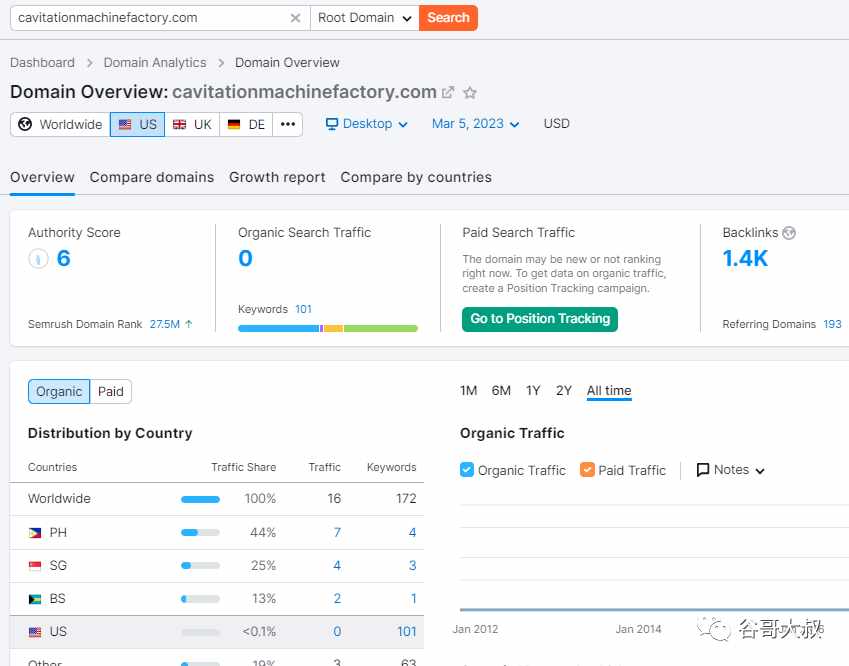The width and height of the screenshot is (849, 666).
Task: Clear the domain search field
Action: click(295, 18)
